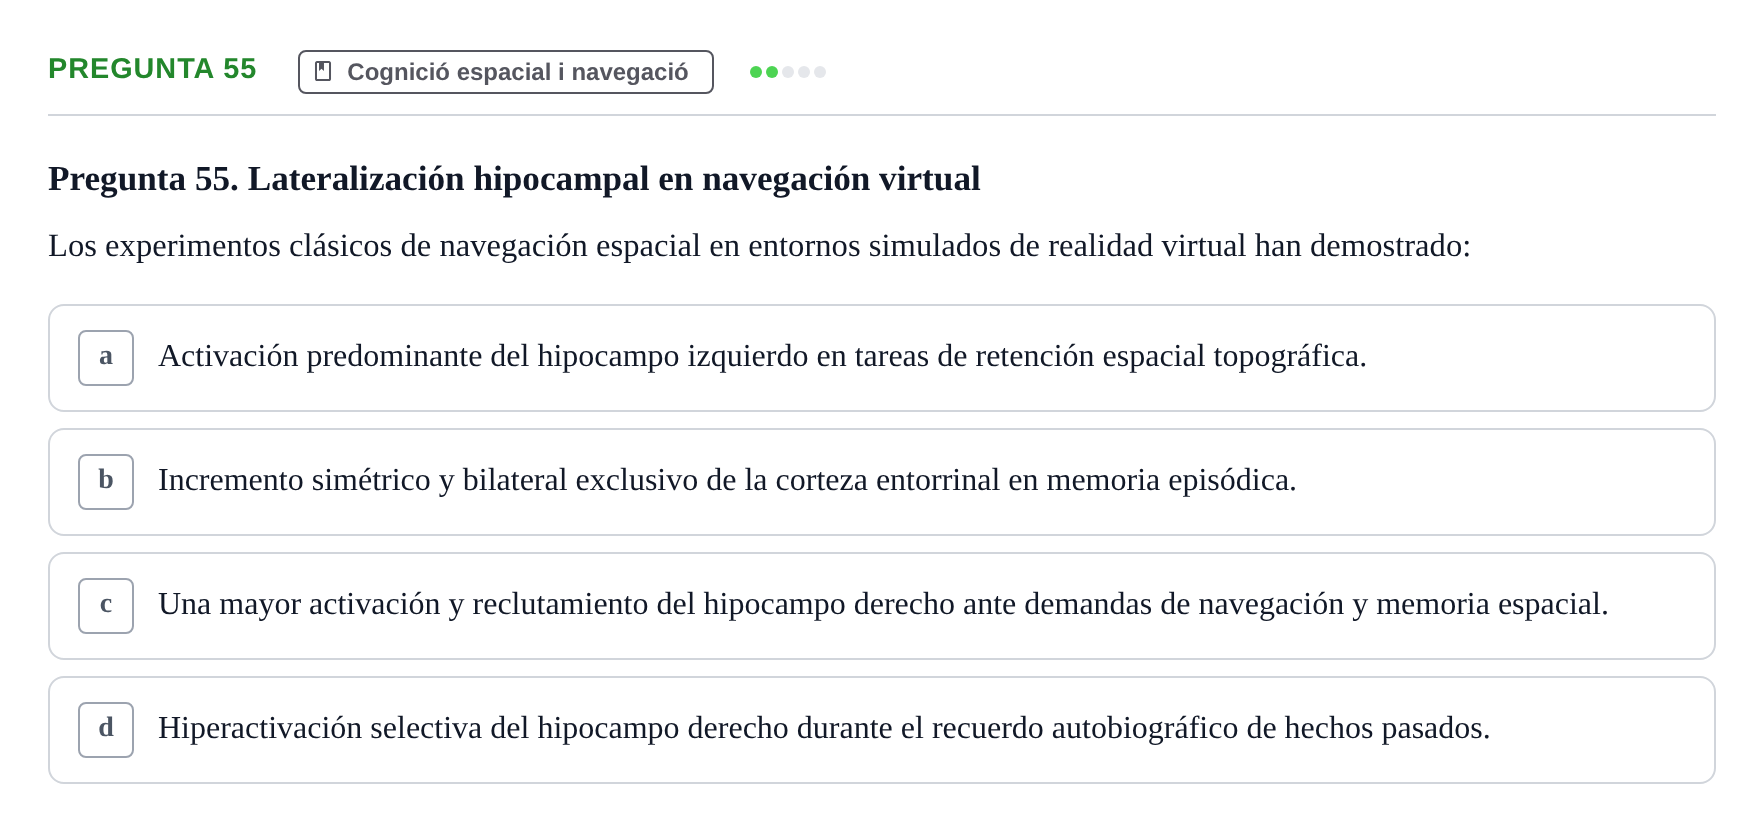
Task: Select answer option c letter box
Action: [106, 606]
